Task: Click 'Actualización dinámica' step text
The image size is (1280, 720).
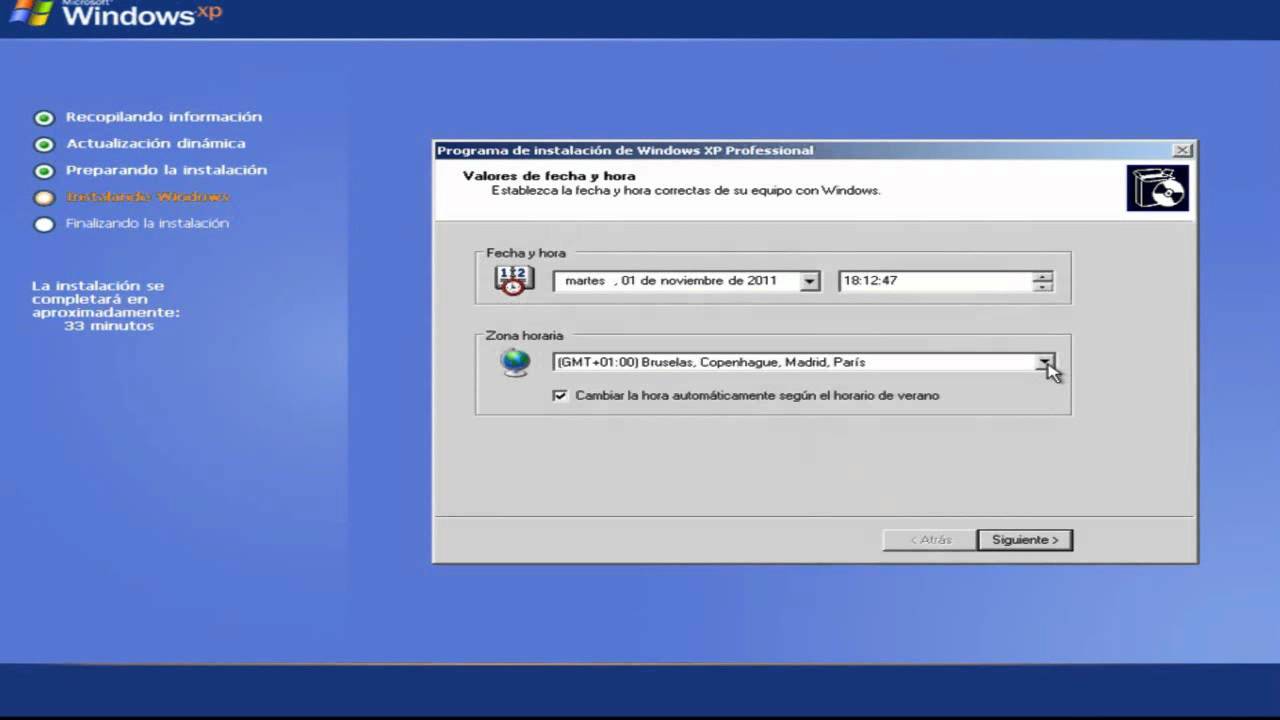Action: 156,144
